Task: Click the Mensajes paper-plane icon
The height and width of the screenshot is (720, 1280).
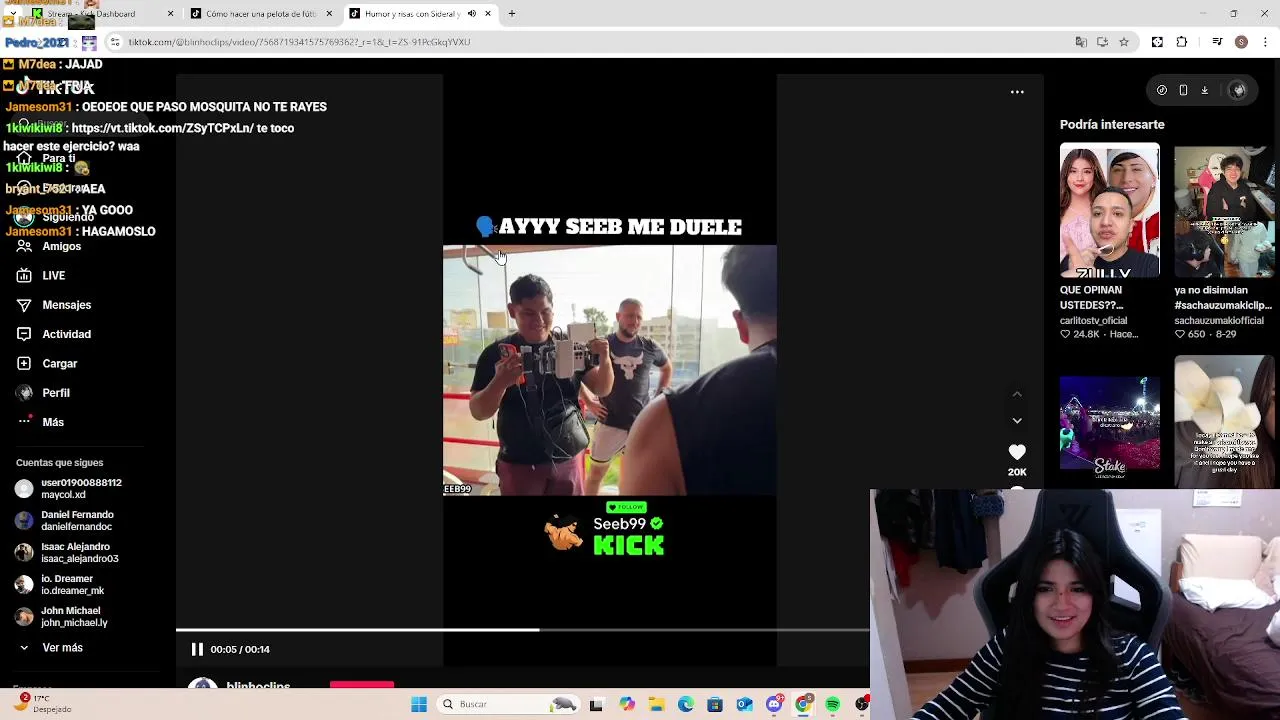Action: [24, 305]
